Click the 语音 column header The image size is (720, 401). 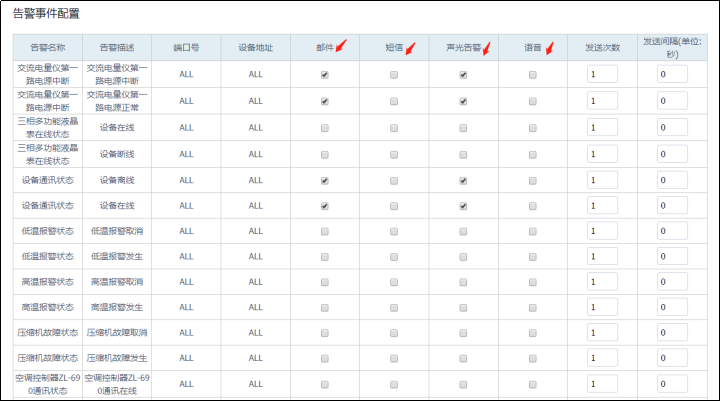[532, 48]
